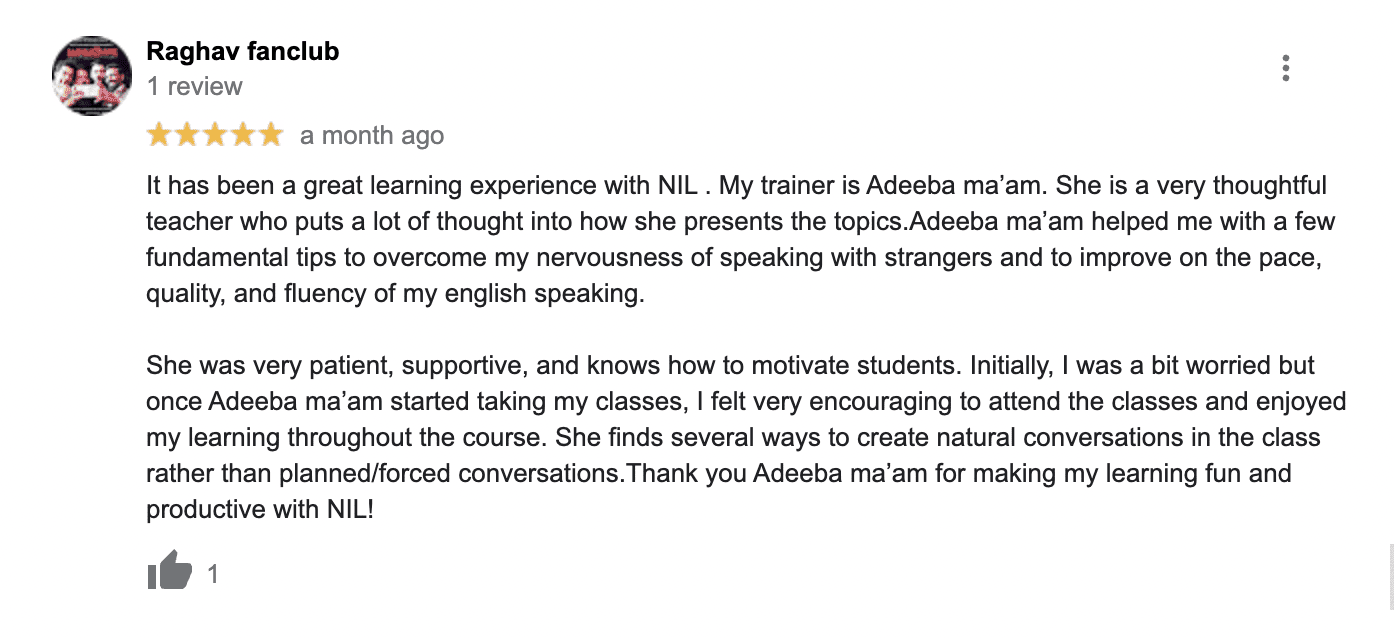Click the scrollbar at the right edge
The width and height of the screenshot is (1394, 638).
click(x=1390, y=575)
